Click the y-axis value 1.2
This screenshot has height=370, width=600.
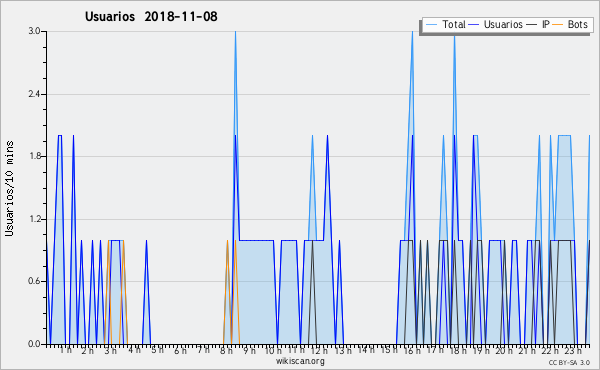[x=34, y=219]
